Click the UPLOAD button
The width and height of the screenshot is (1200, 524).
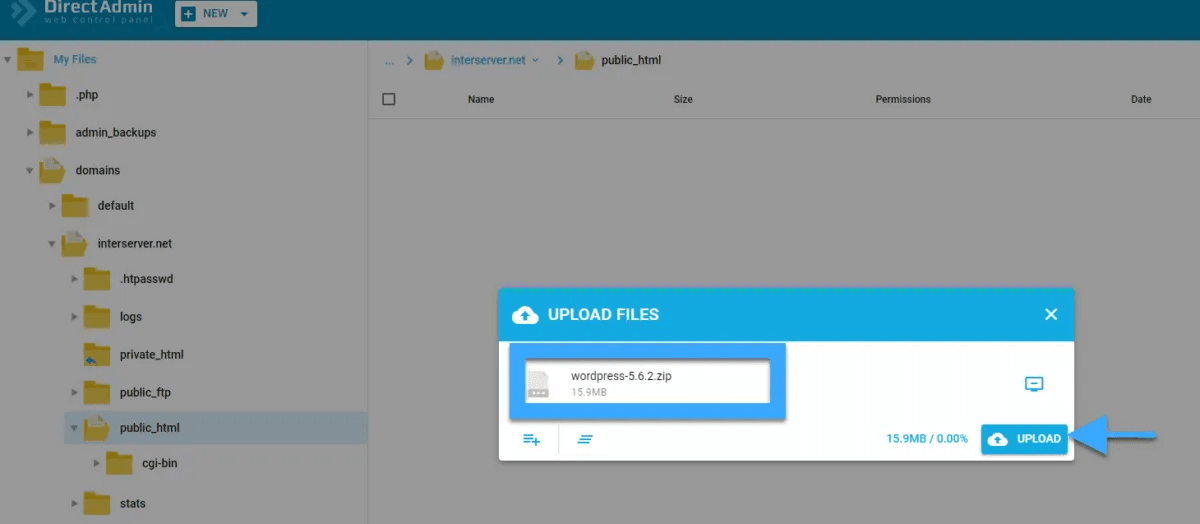tap(1025, 439)
